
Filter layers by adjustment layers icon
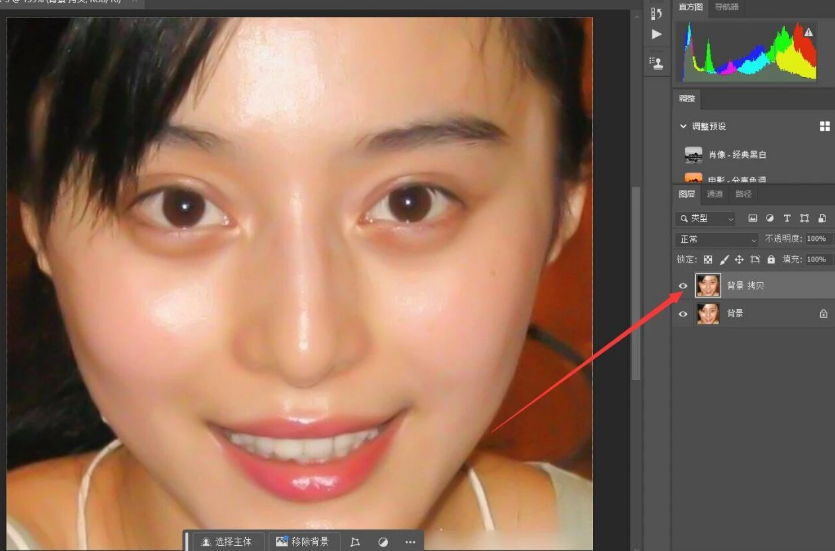click(769, 218)
